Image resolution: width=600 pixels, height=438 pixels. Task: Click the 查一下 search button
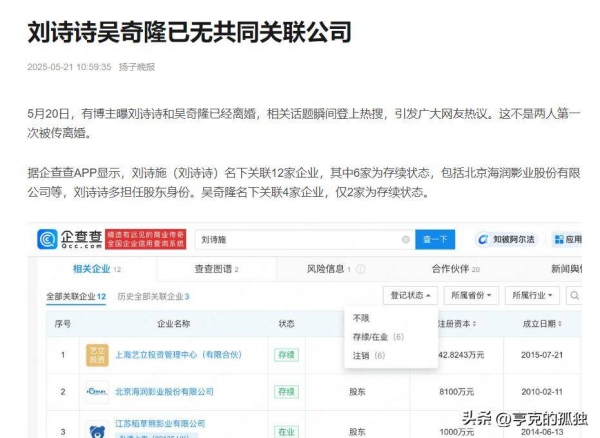(435, 239)
